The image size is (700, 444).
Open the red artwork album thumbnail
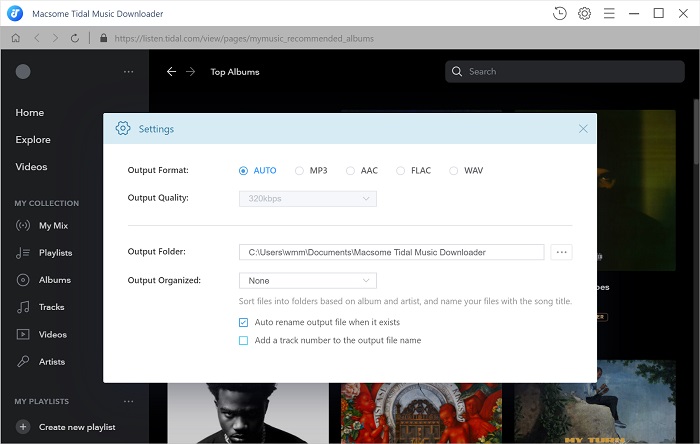point(421,413)
